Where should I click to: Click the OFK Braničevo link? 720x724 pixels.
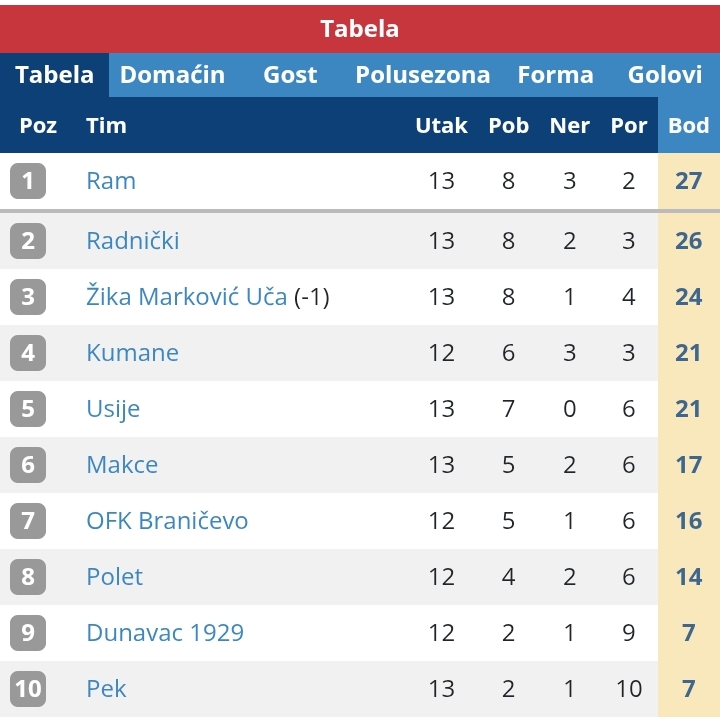coord(167,521)
